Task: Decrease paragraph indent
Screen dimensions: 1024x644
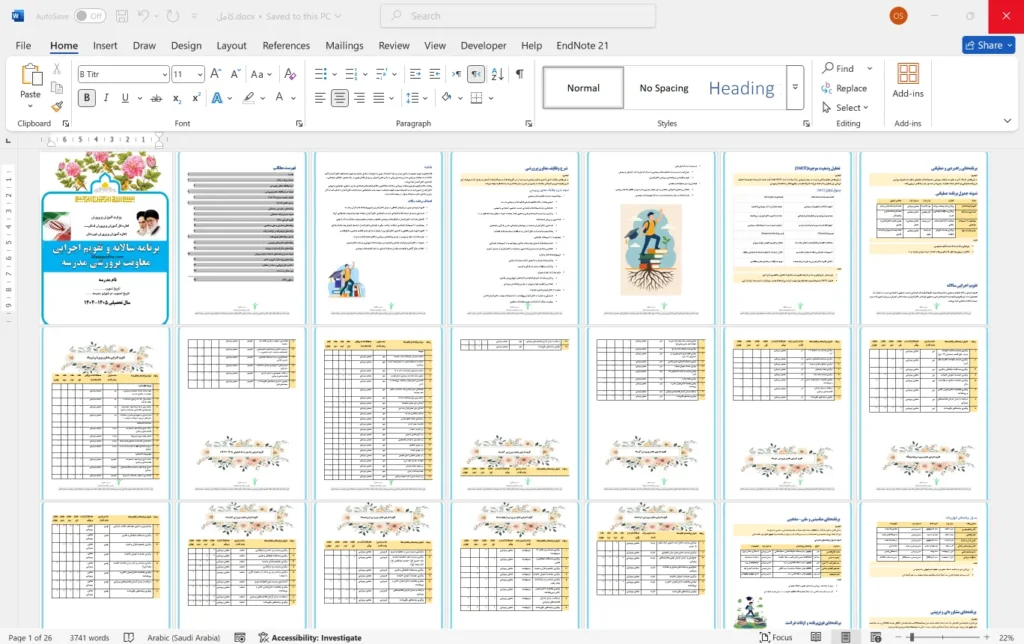Action: 415,74
